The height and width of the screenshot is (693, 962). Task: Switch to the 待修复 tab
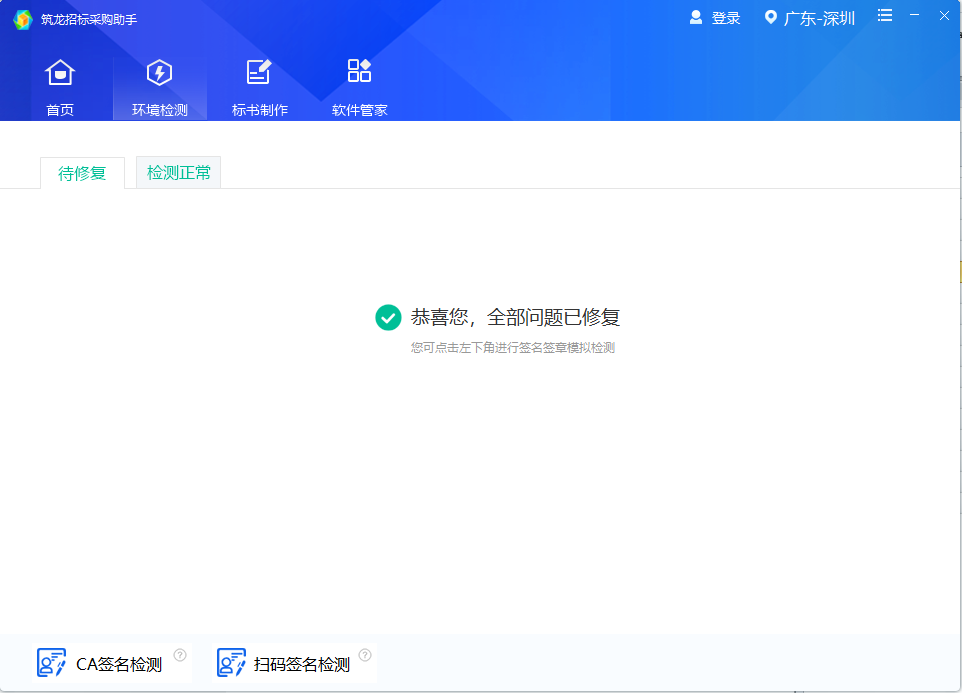82,173
